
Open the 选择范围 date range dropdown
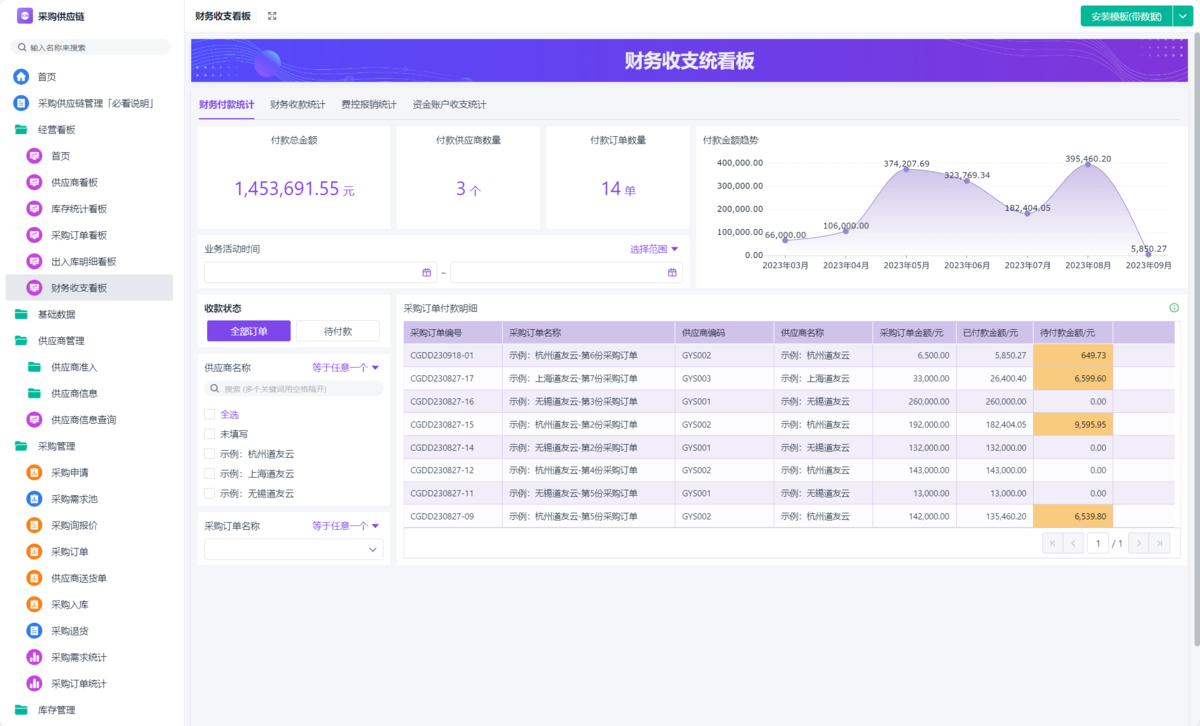[x=654, y=249]
